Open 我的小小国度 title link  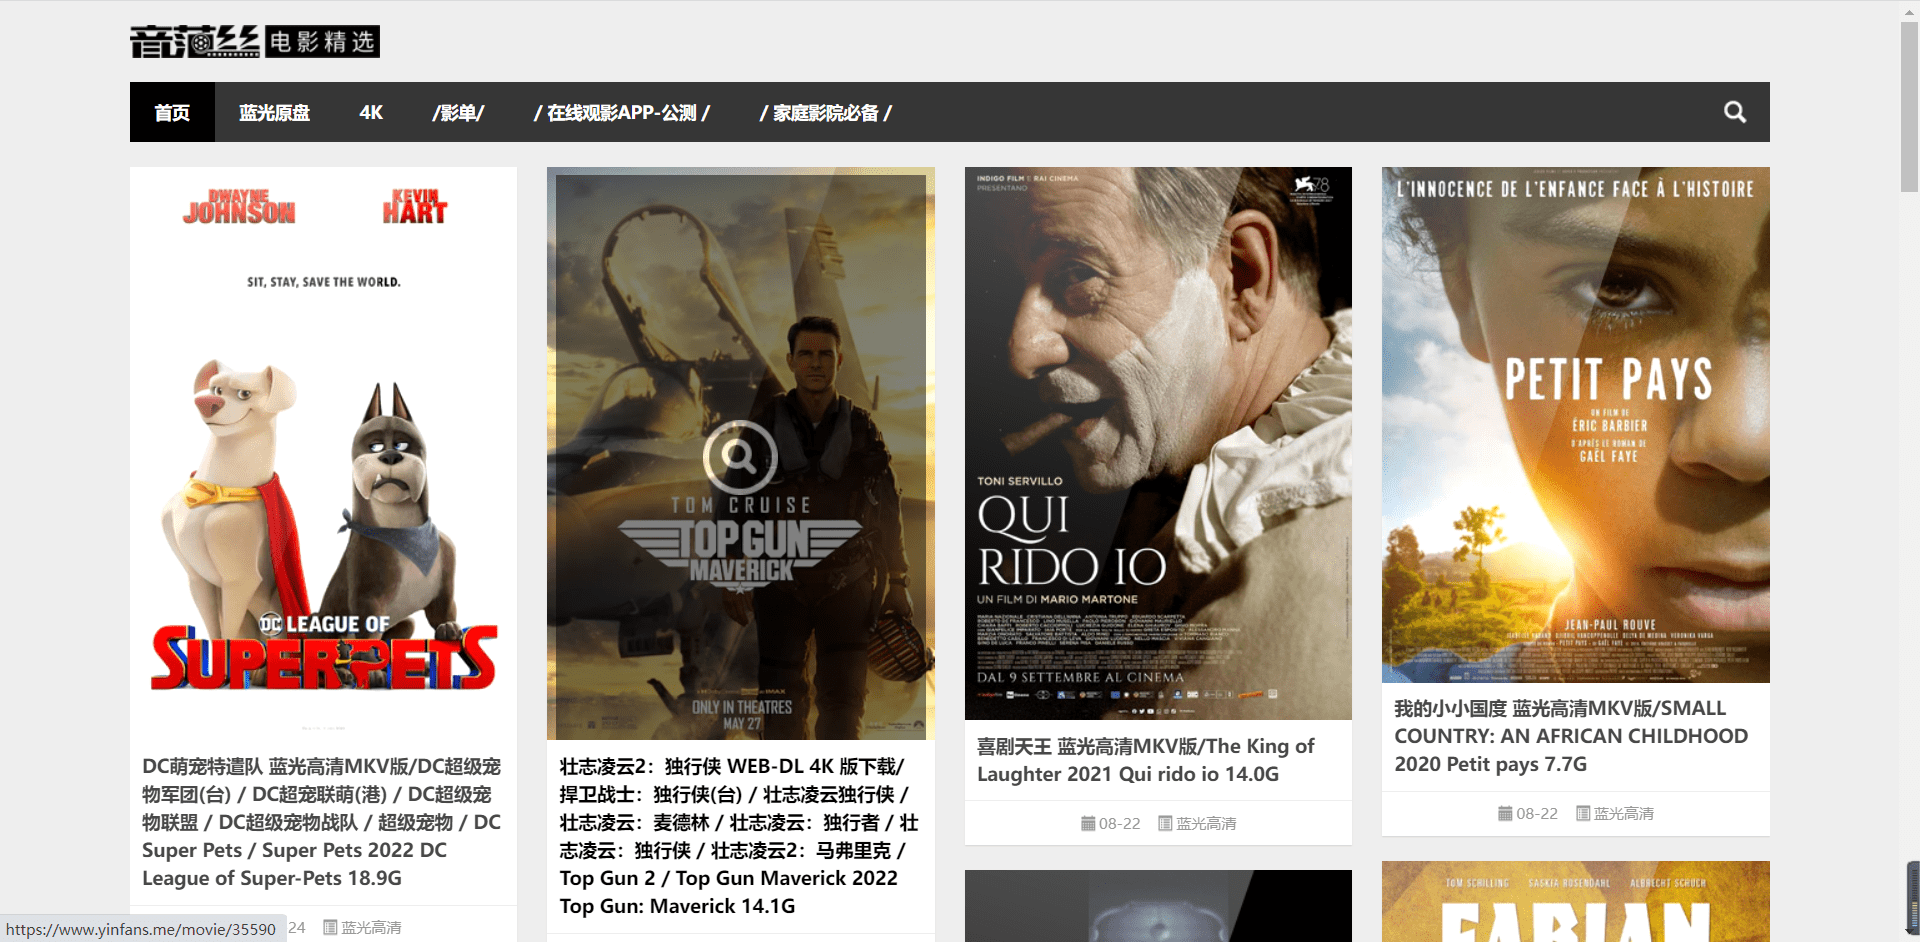click(1571, 736)
